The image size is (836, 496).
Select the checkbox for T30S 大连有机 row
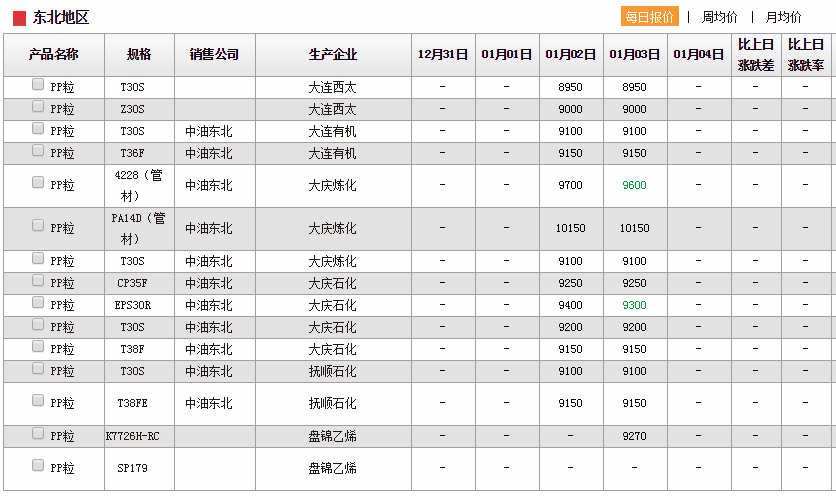[38, 129]
